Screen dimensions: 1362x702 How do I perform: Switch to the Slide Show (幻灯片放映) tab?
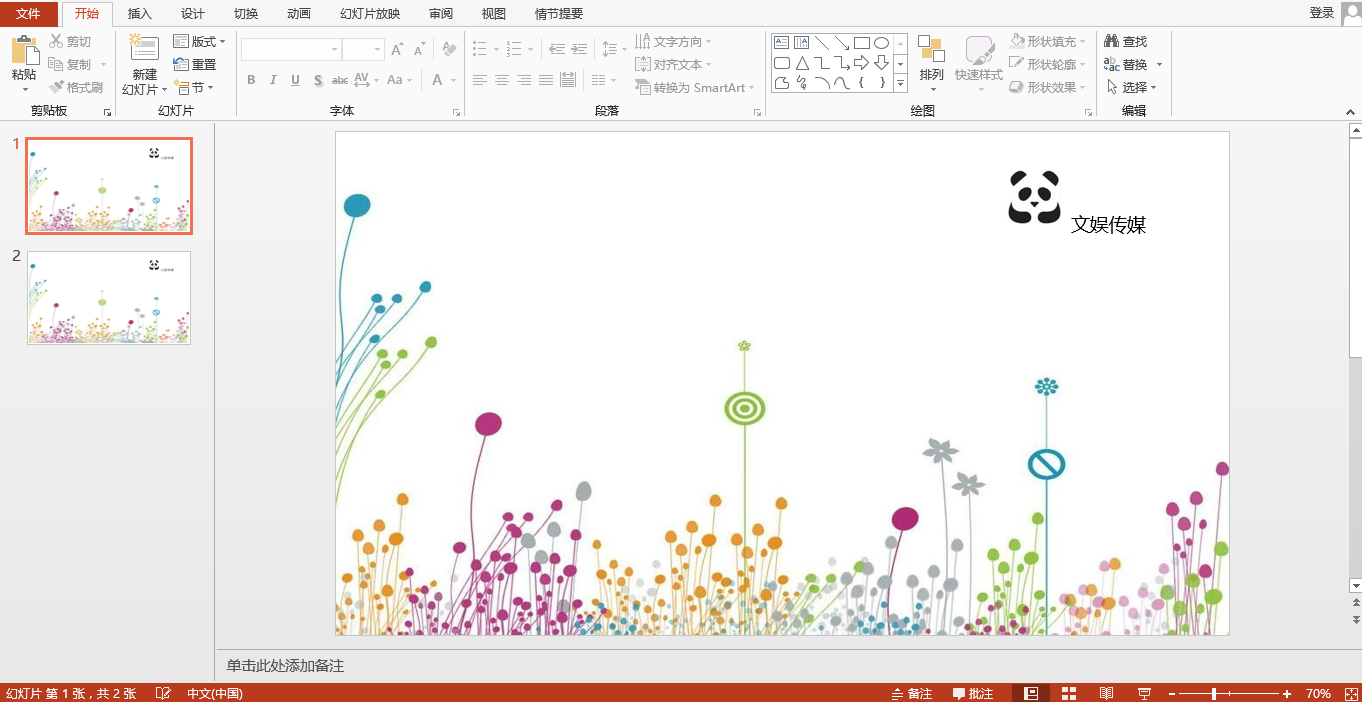point(370,14)
